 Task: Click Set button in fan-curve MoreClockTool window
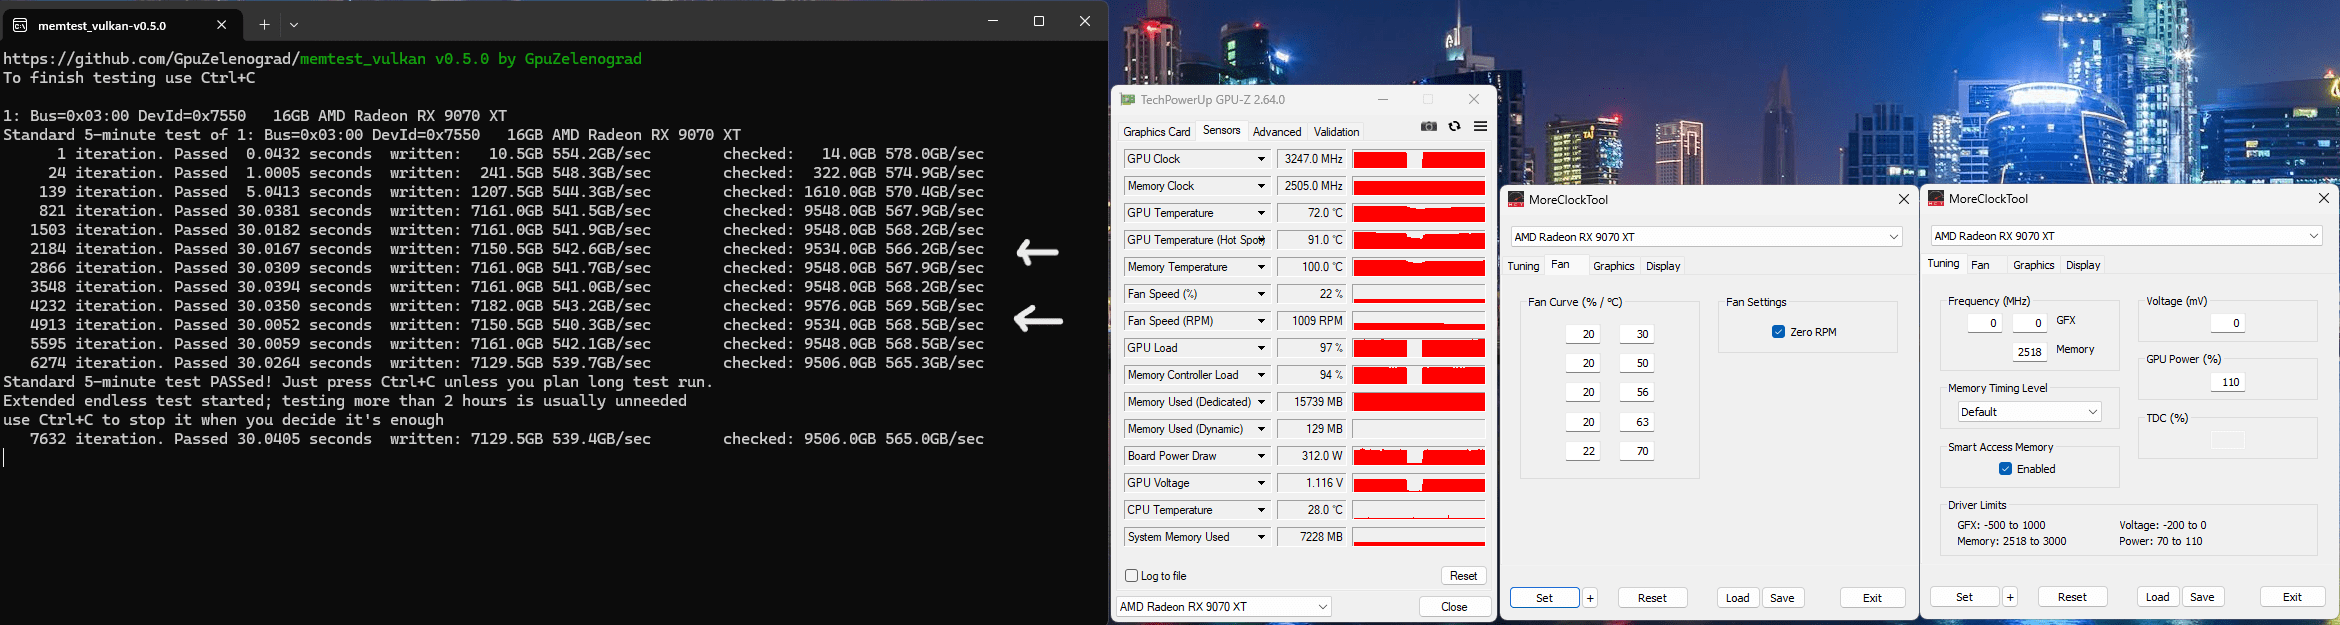point(1544,598)
